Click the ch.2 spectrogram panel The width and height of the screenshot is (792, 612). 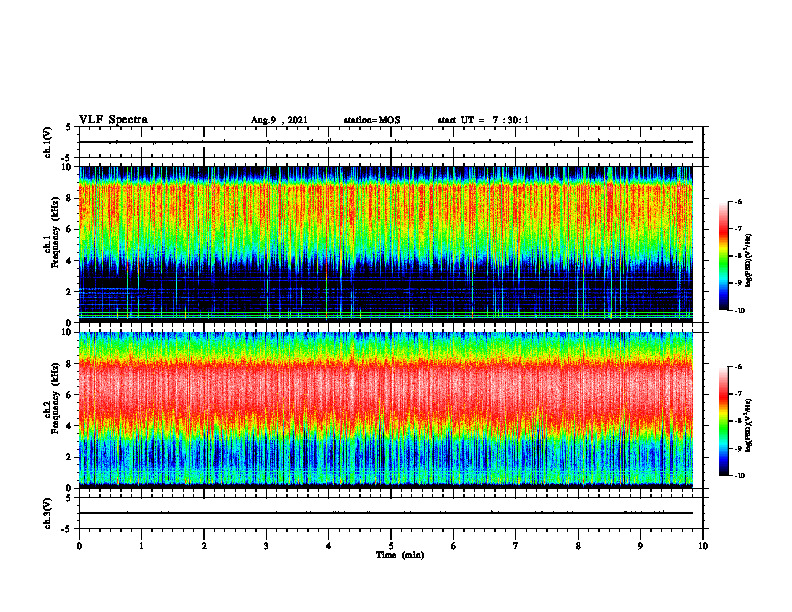386,410
